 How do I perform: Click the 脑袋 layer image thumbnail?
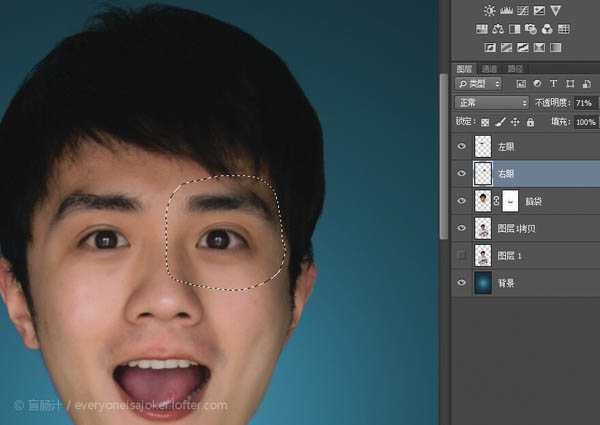[x=483, y=201]
